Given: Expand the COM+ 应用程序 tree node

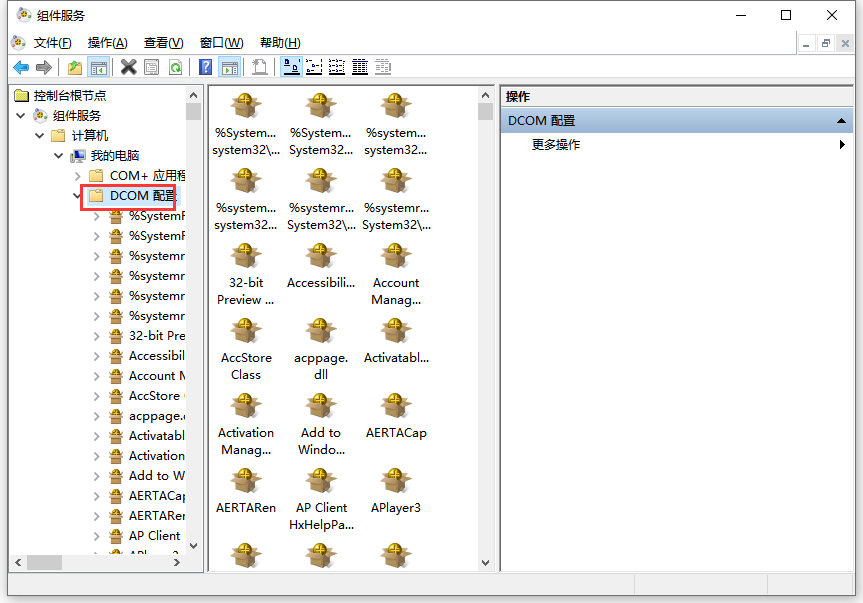Looking at the screenshot, I should (78, 176).
